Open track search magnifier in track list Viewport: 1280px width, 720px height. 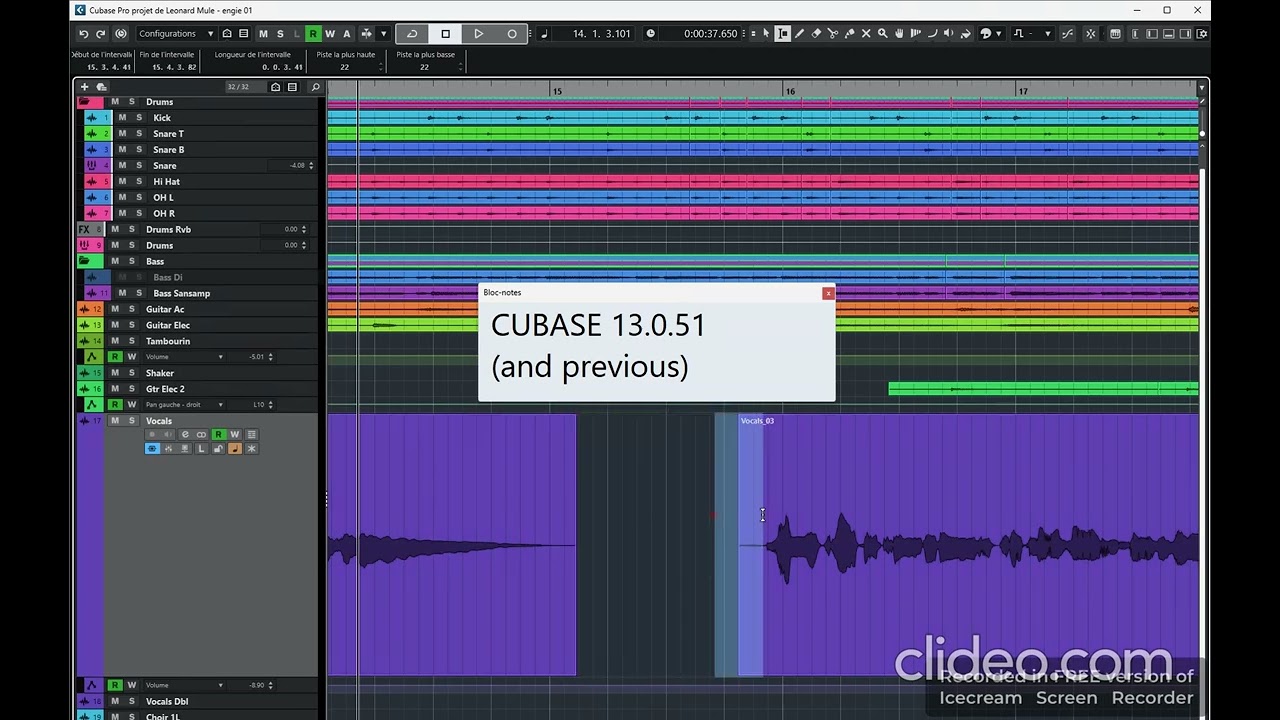(x=315, y=87)
